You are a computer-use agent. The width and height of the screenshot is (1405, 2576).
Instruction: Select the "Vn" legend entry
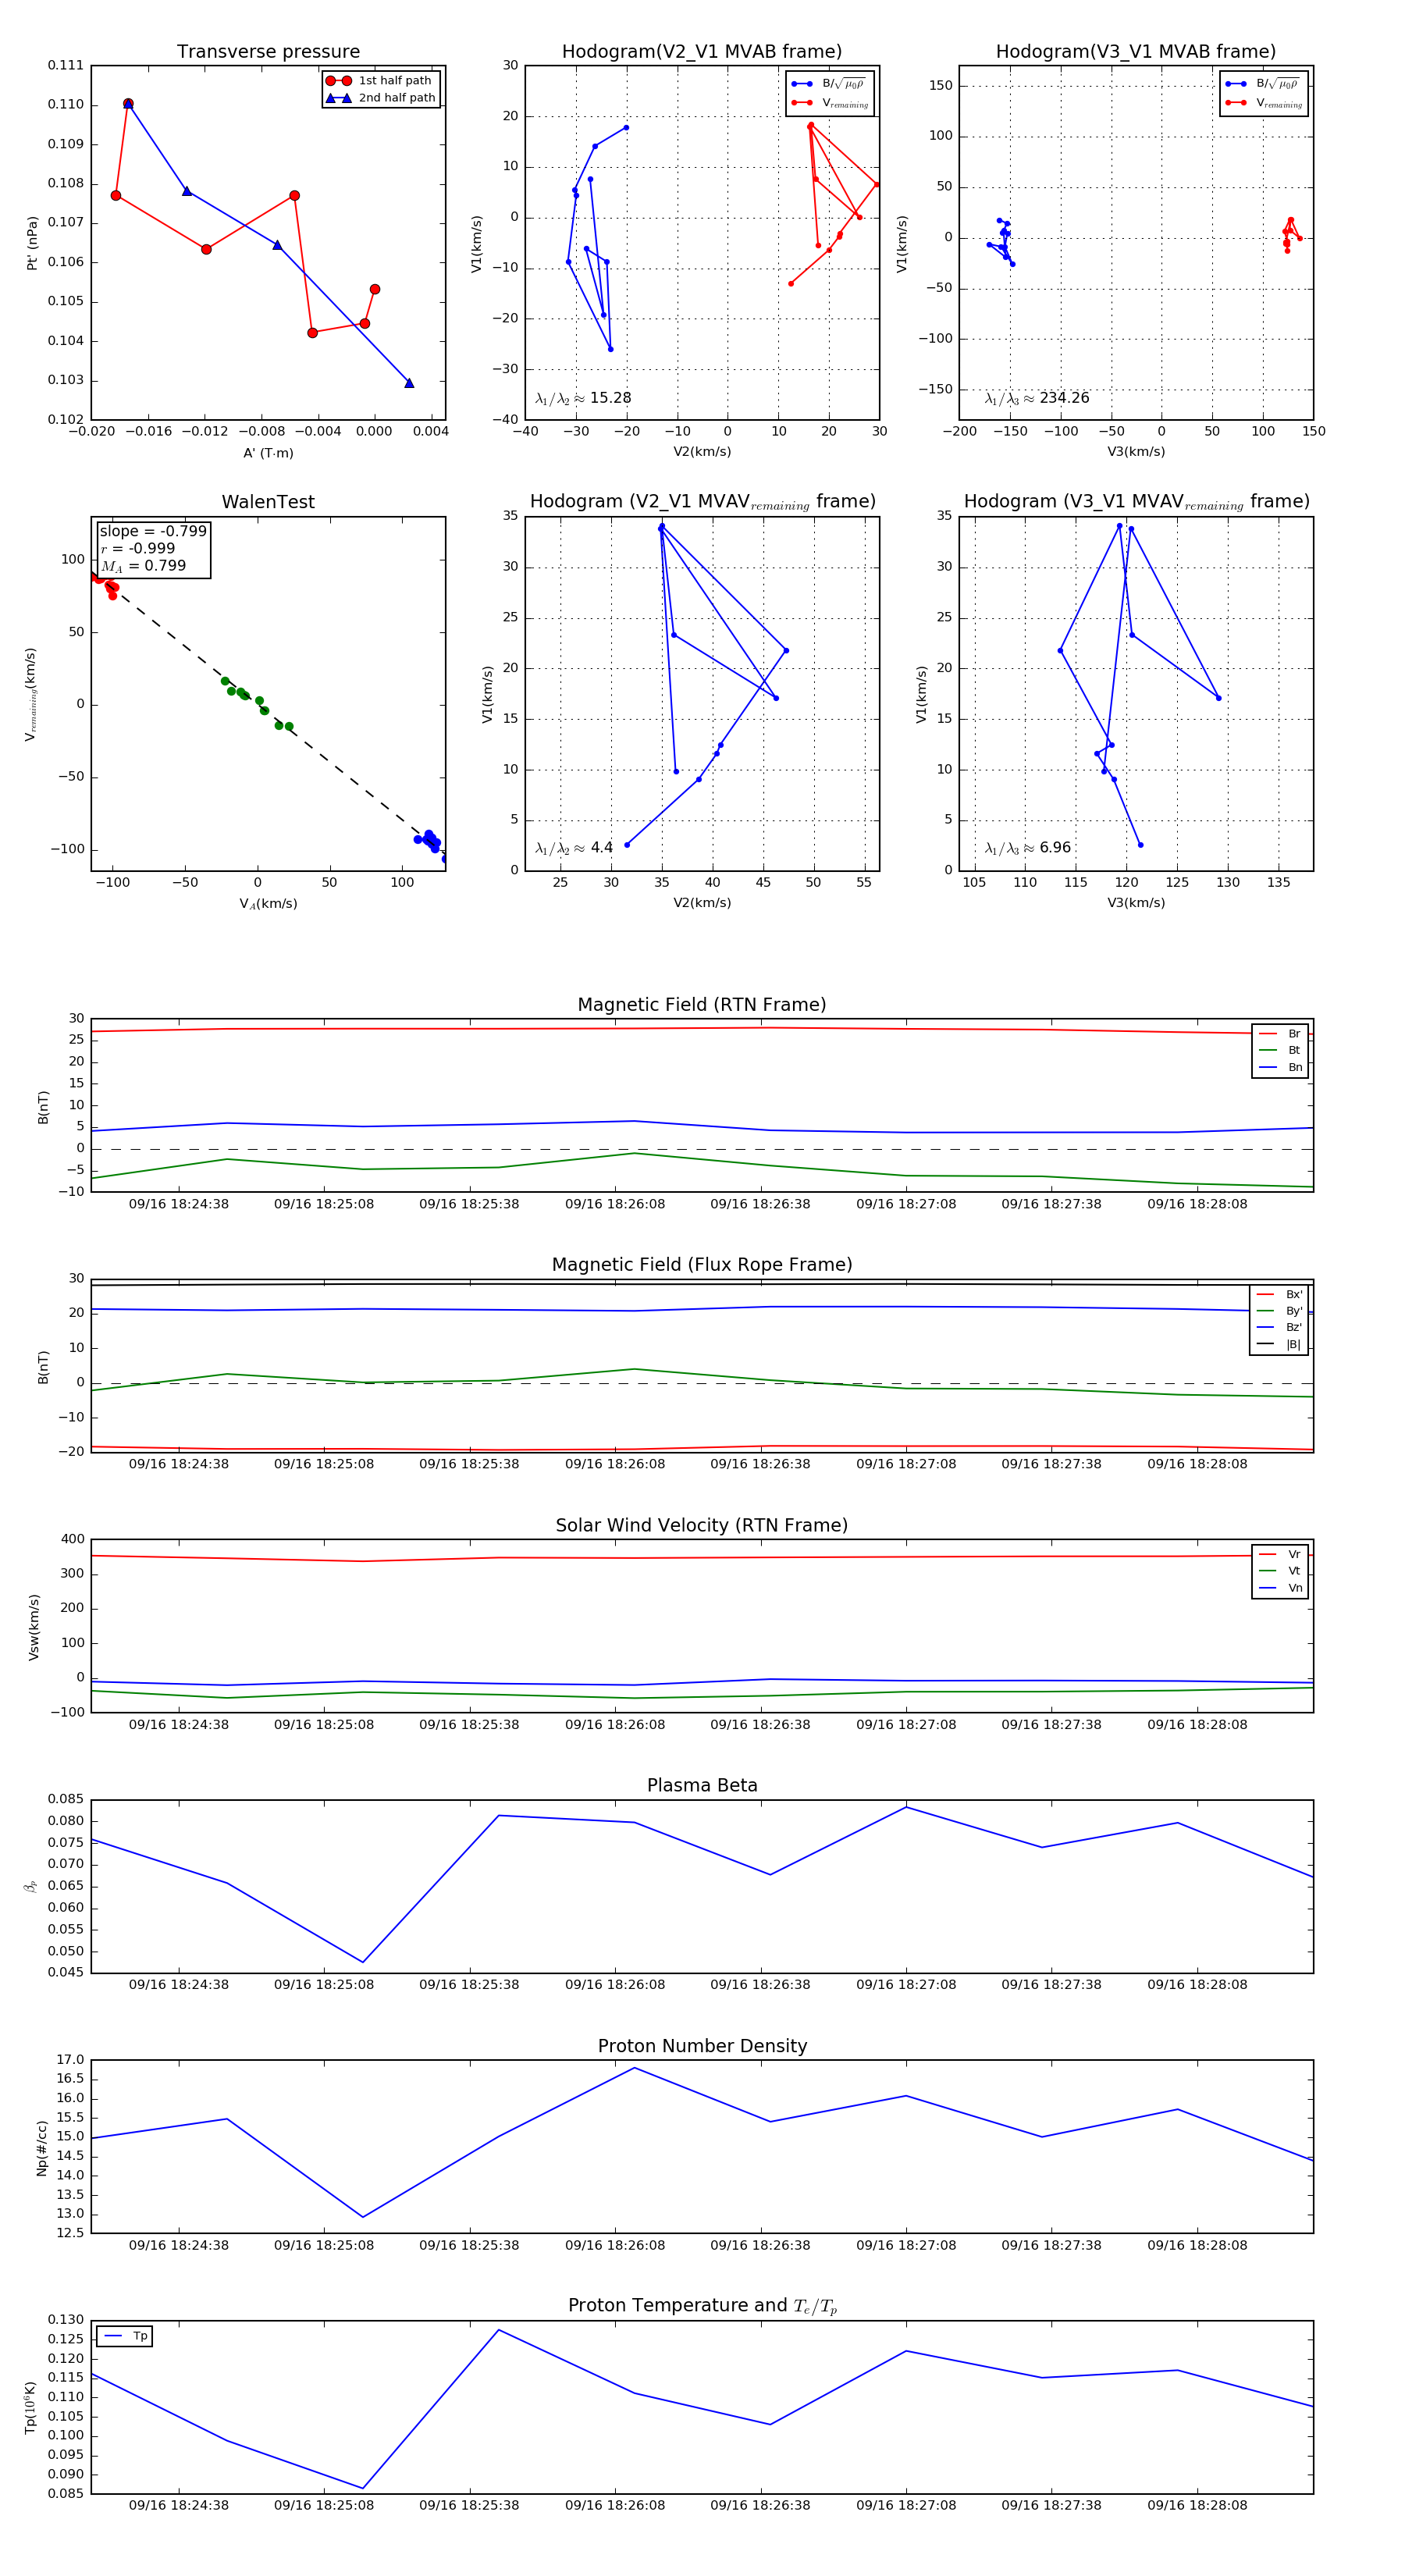click(x=1280, y=1588)
